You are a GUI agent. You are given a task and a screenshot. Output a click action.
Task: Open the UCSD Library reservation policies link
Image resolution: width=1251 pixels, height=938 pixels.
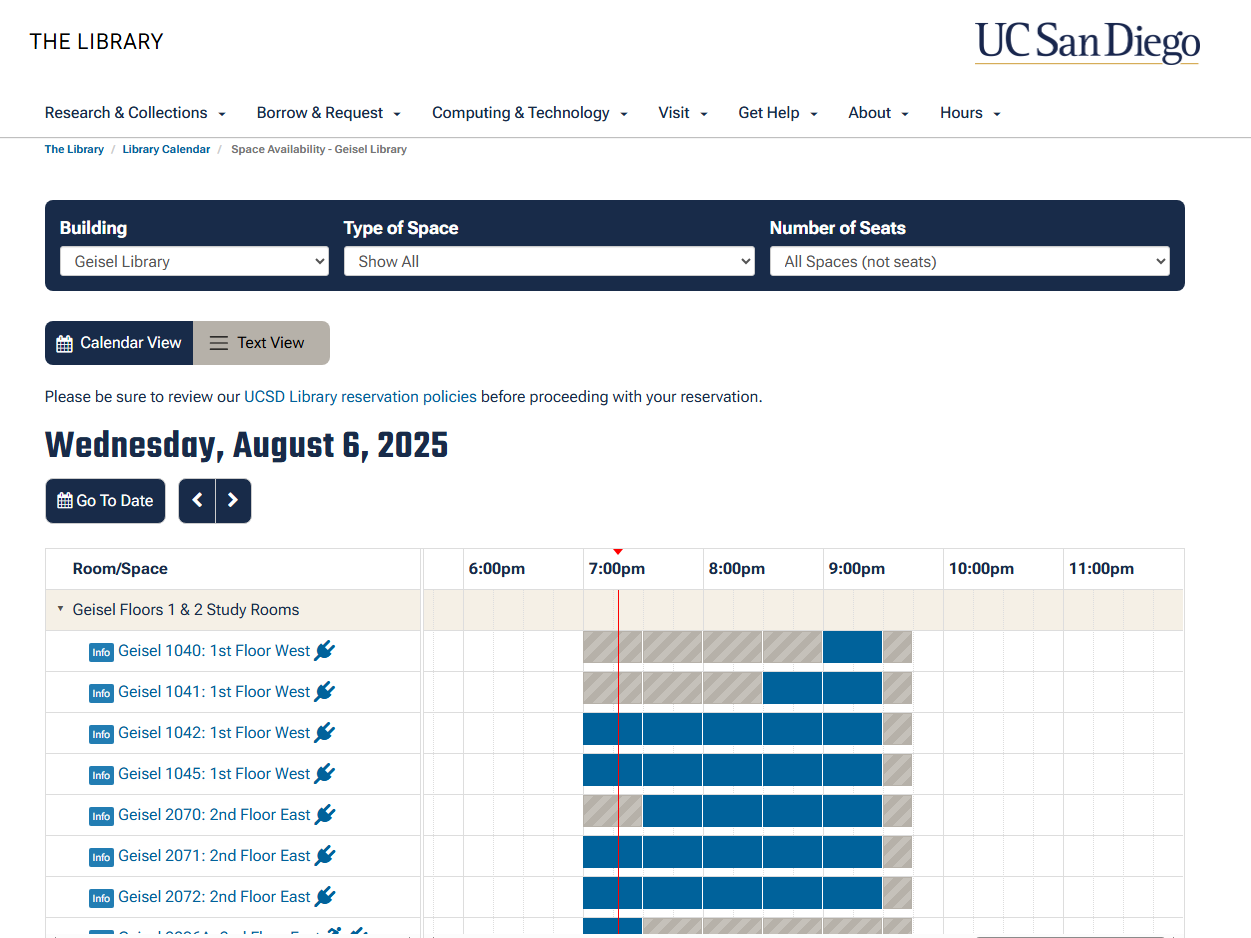360,397
